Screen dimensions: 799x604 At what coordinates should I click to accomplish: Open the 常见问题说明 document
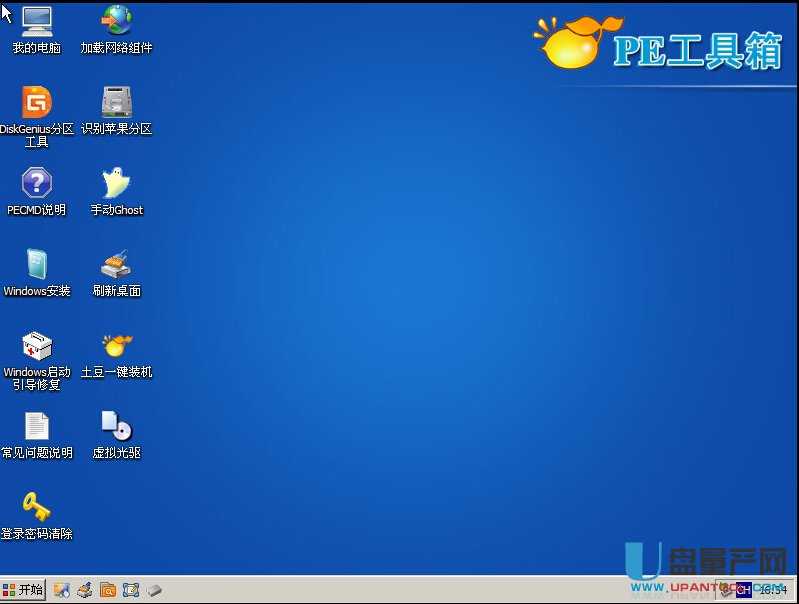(36, 427)
